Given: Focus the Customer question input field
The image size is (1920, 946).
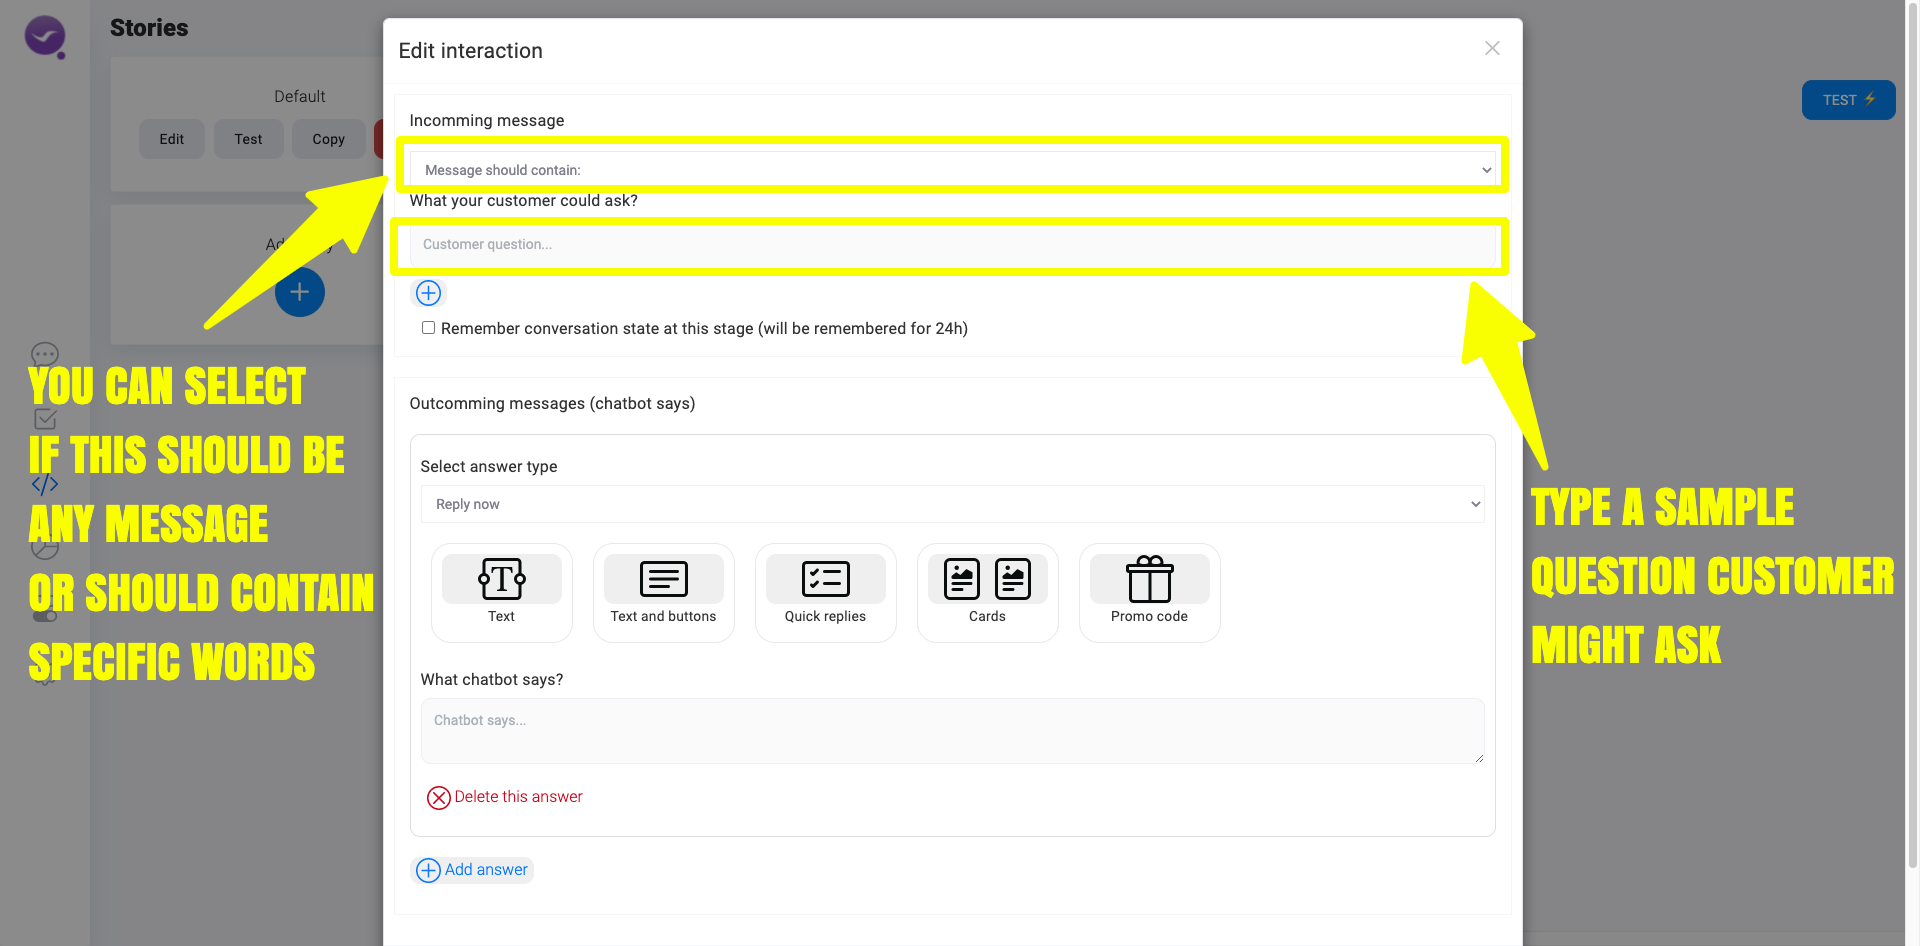Looking at the screenshot, I should pyautogui.click(x=953, y=245).
